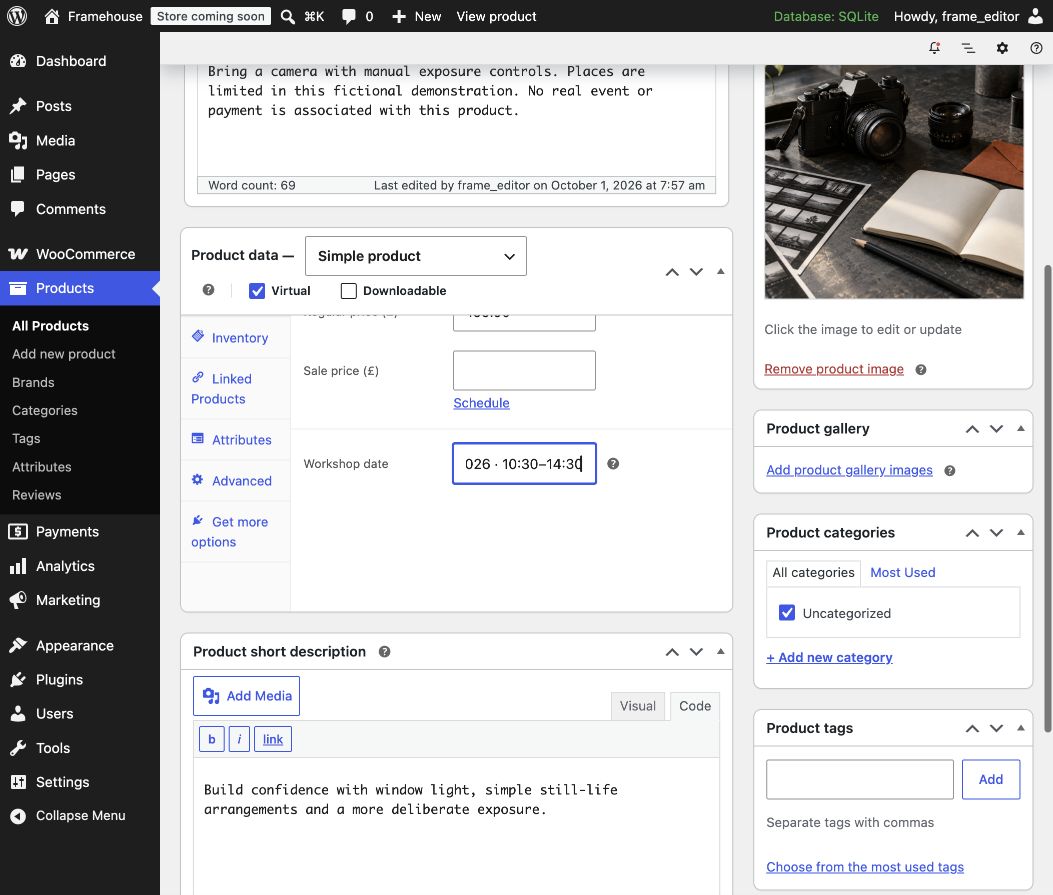Open the activity list icon
This screenshot has width=1053, height=895.
[x=968, y=48]
